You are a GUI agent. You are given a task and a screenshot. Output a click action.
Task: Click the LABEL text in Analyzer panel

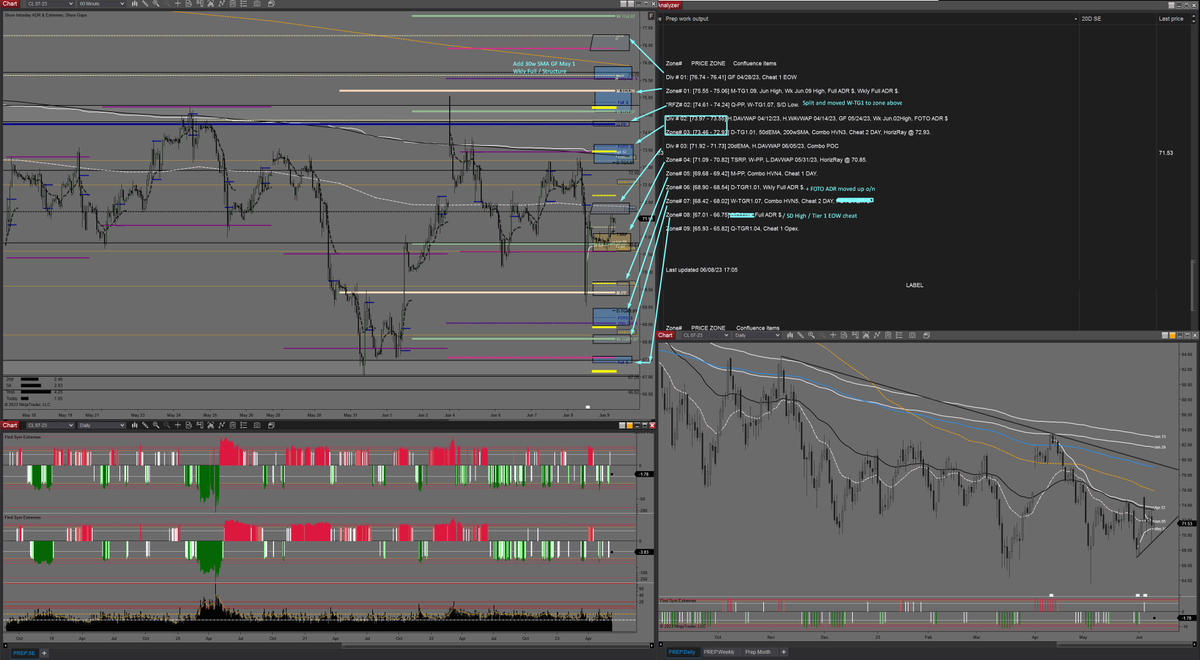(914, 285)
